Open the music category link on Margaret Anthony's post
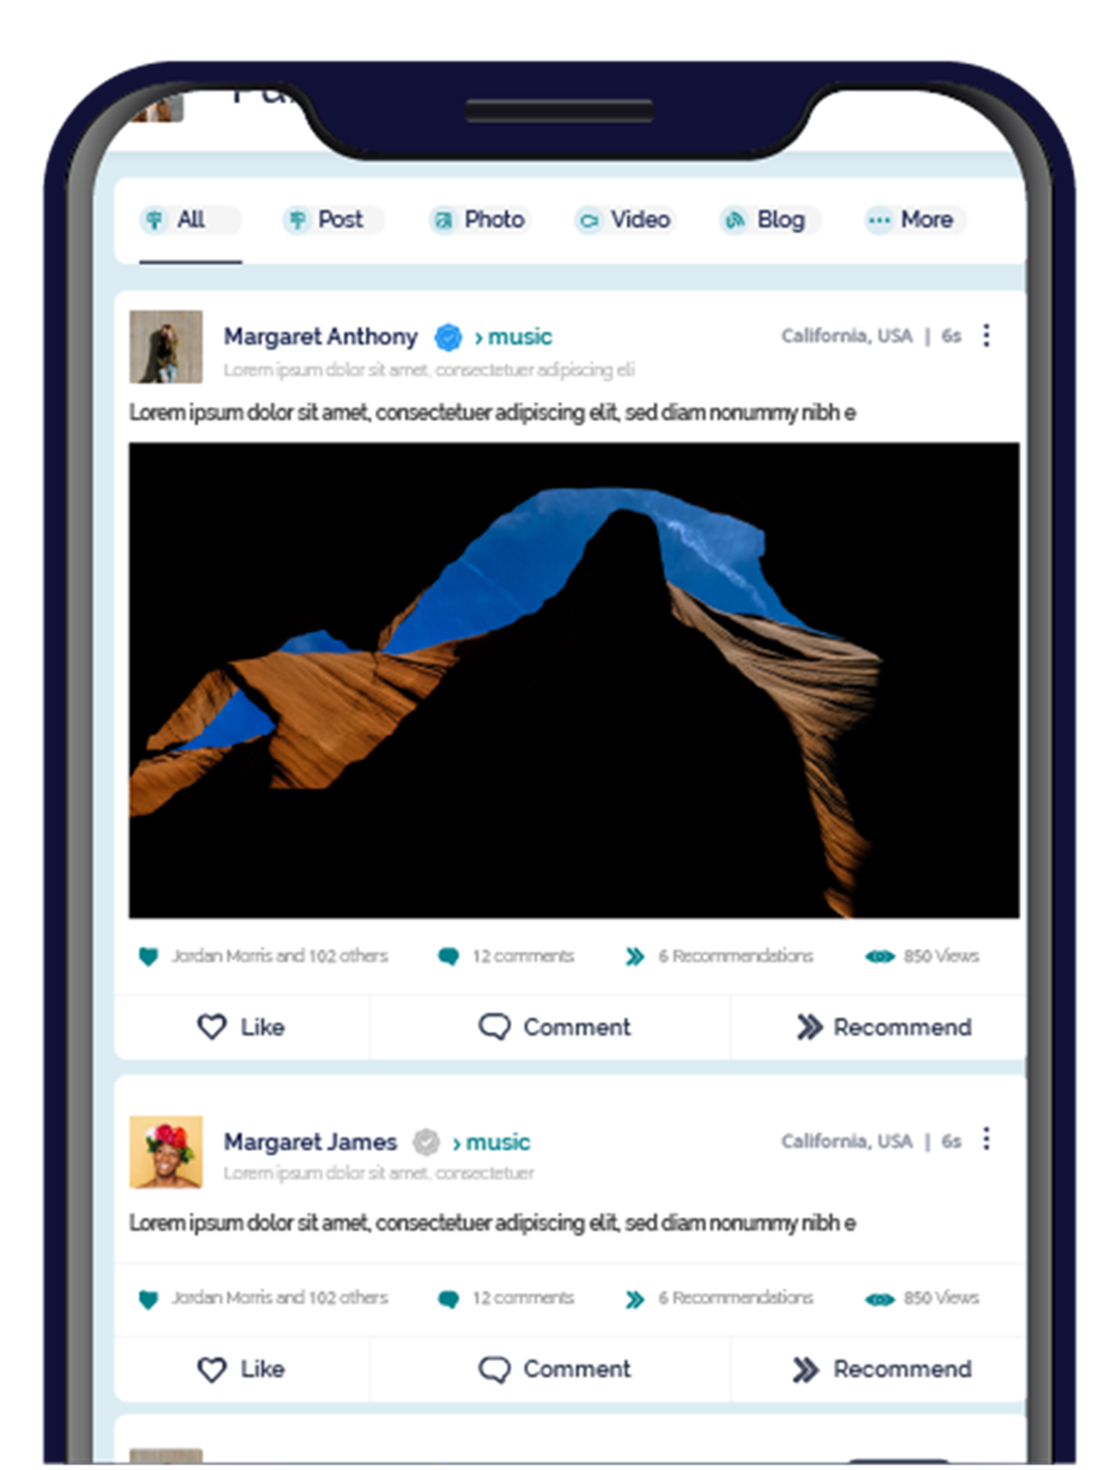Viewport: 1118px width, 1470px height. (x=513, y=337)
